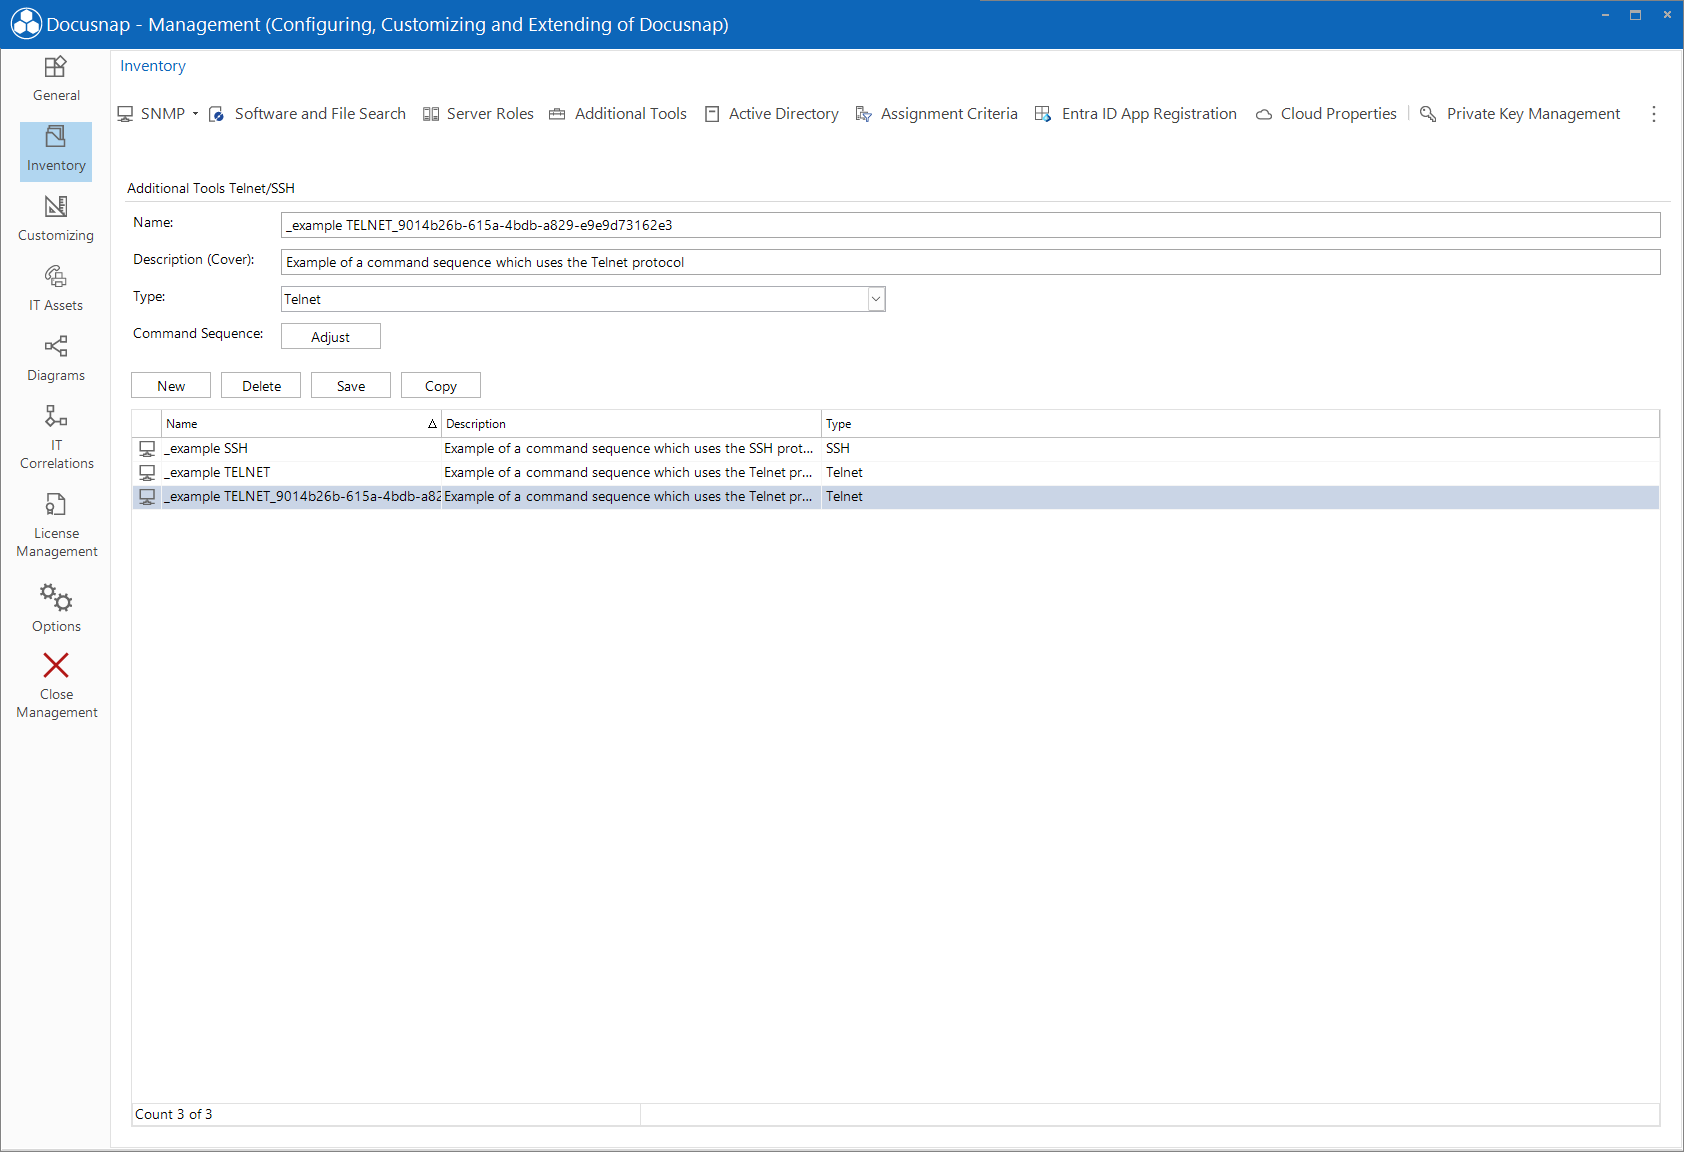This screenshot has height=1152, width=1684.
Task: Open the IT Correlations sidebar icon
Action: (56, 415)
